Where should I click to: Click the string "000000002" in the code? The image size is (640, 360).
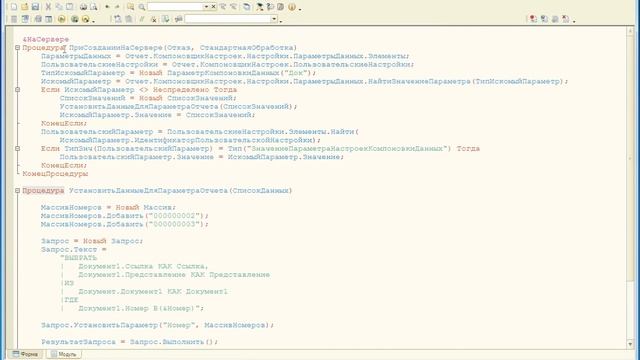174,216
